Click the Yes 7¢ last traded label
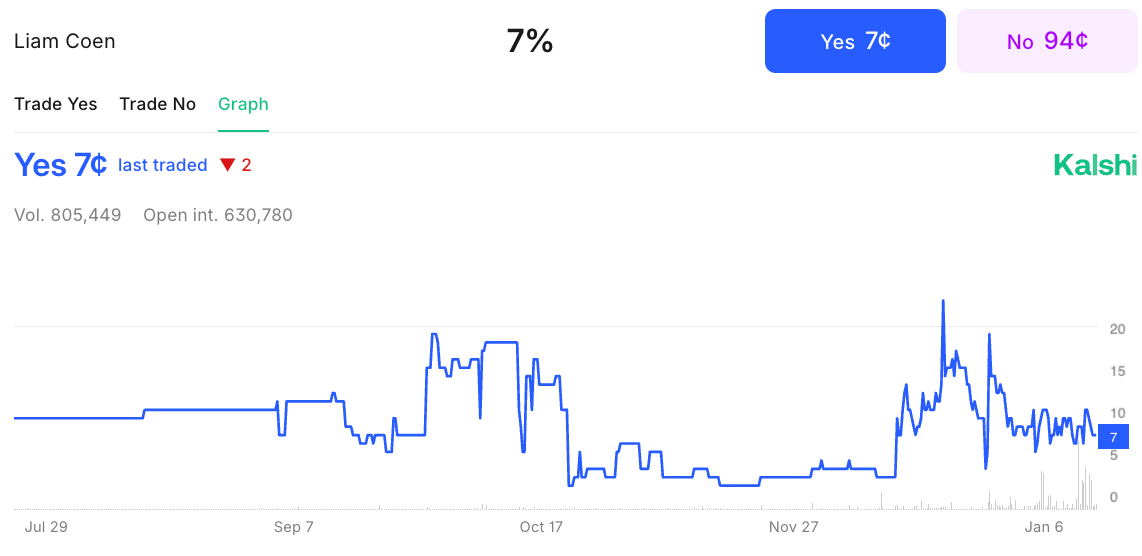The height and width of the screenshot is (556, 1142). pyautogui.click(x=111, y=165)
